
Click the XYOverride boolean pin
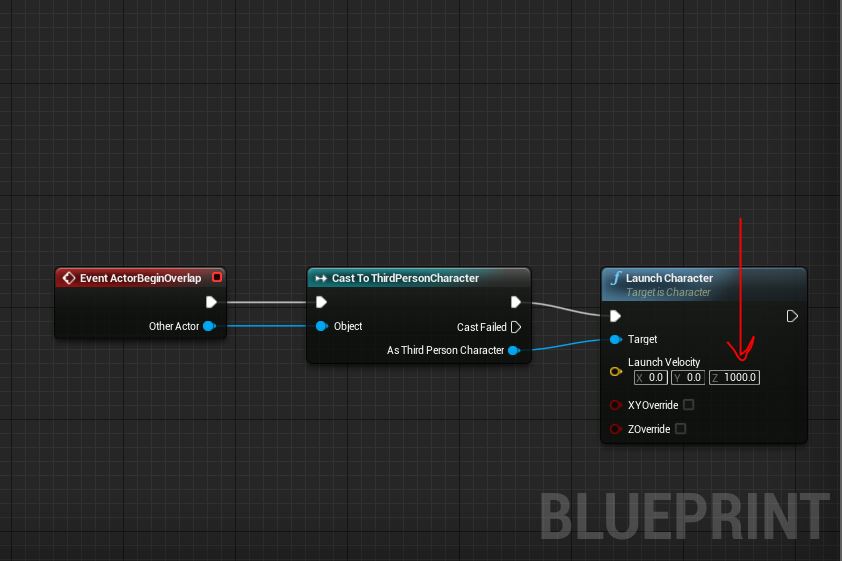(x=615, y=405)
